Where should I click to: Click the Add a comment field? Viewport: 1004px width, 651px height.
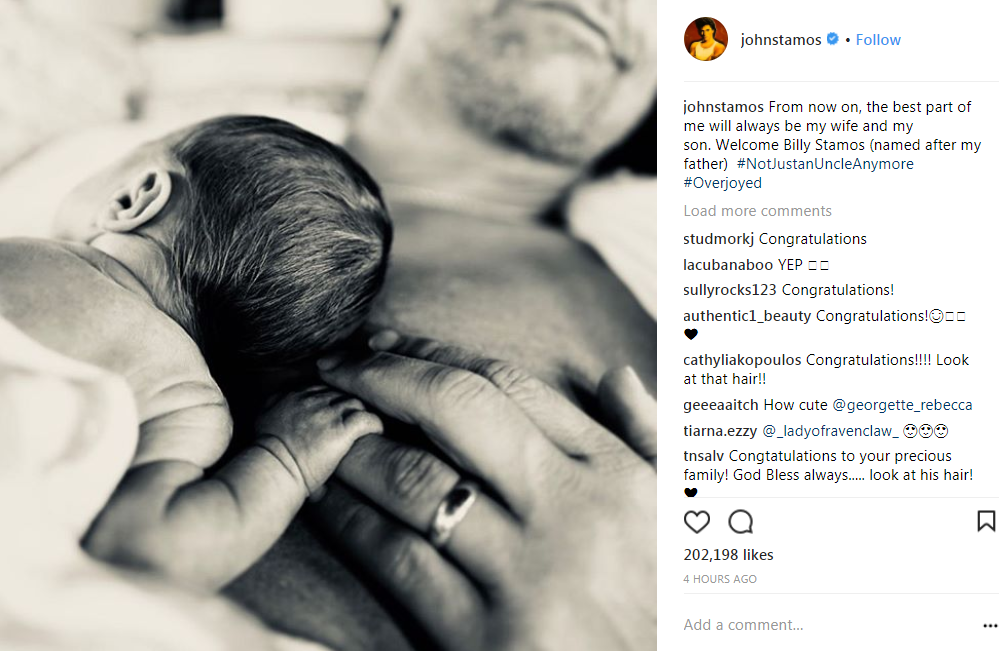point(826,625)
